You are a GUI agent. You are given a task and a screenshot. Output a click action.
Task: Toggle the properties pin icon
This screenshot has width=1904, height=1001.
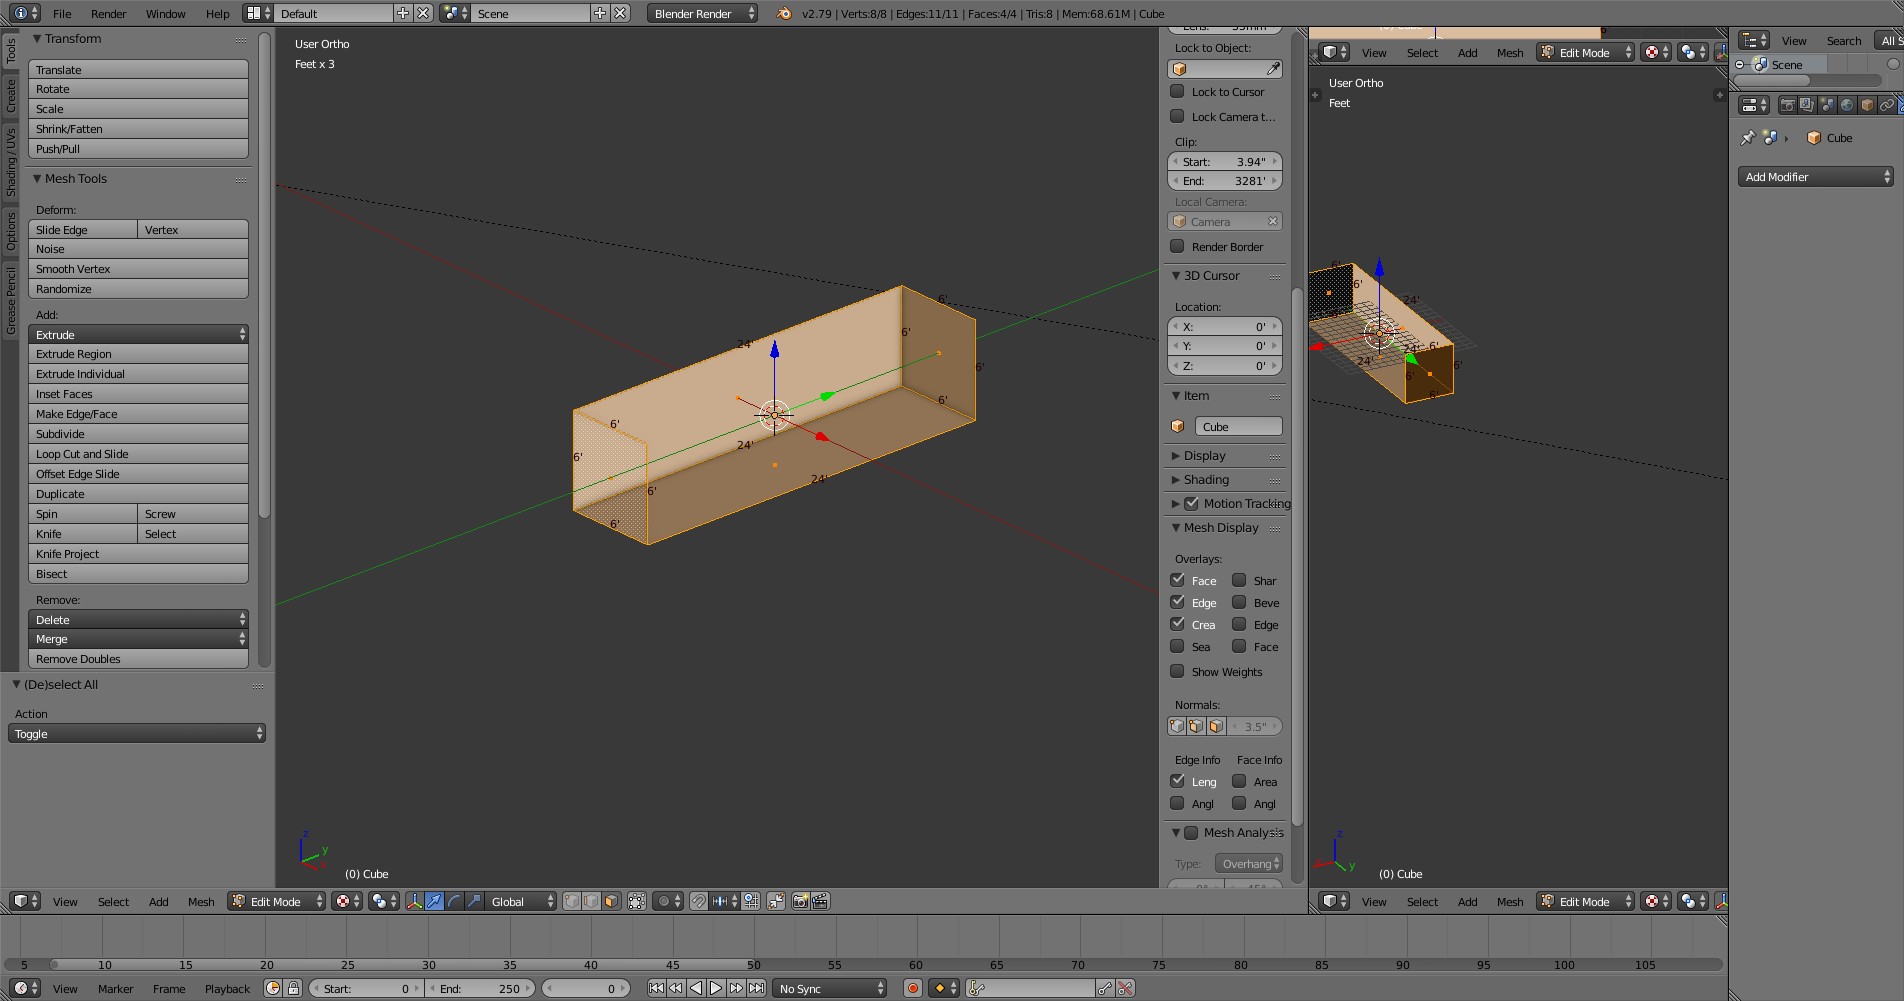1747,138
